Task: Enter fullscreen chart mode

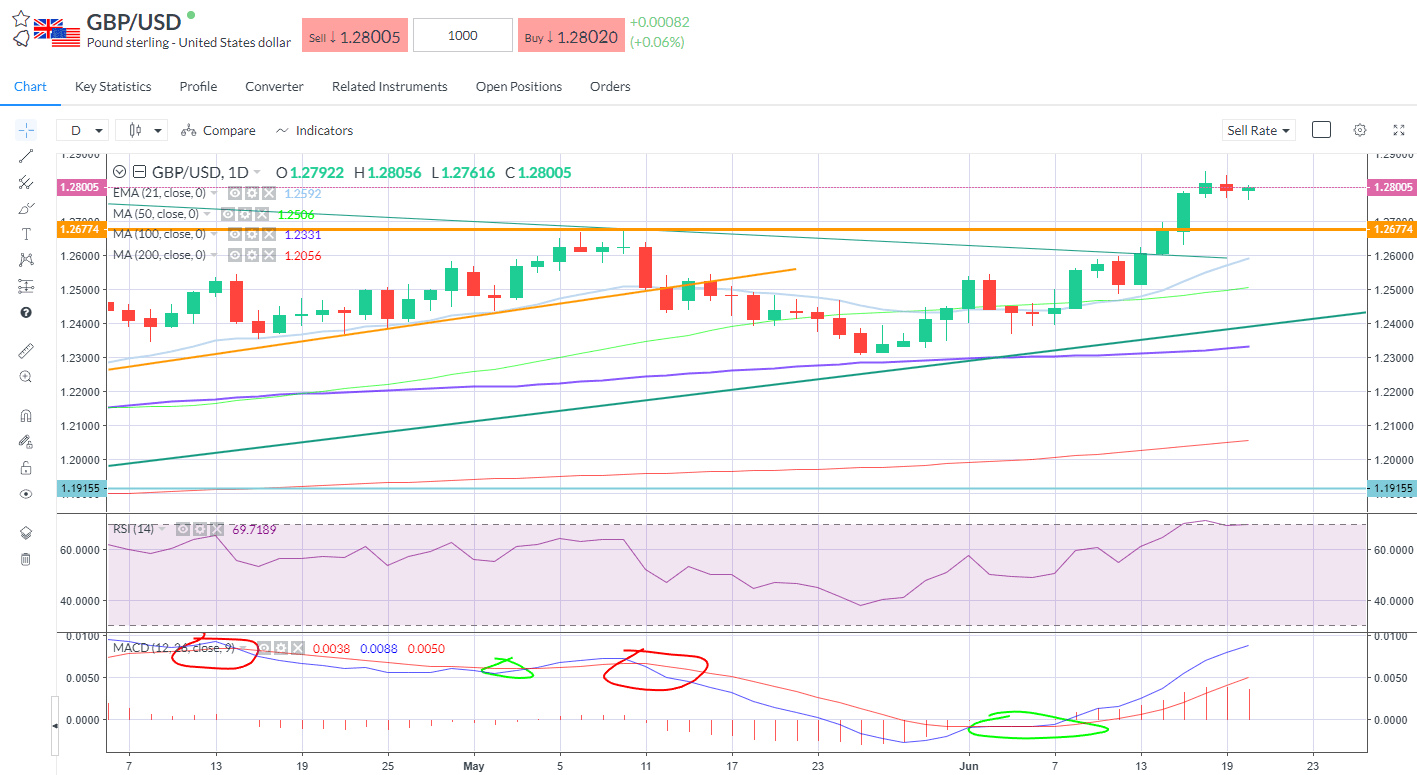Action: point(1399,130)
